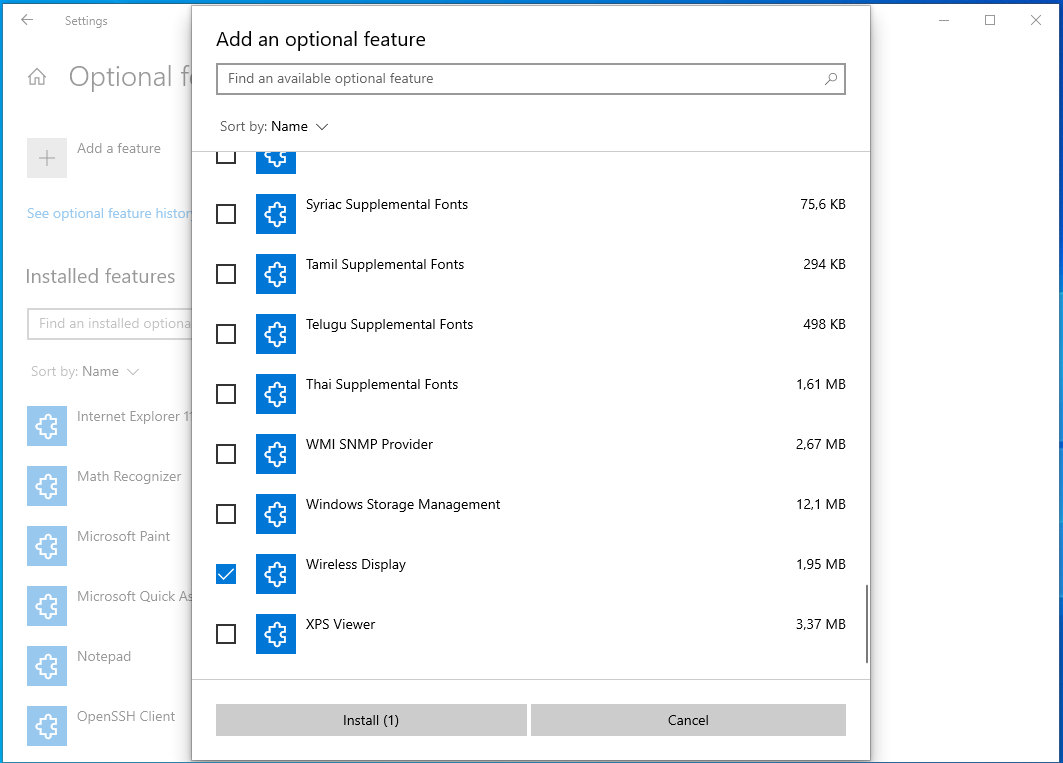Check the Thai Supplemental Fonts checkbox
1063x763 pixels.
pos(226,394)
